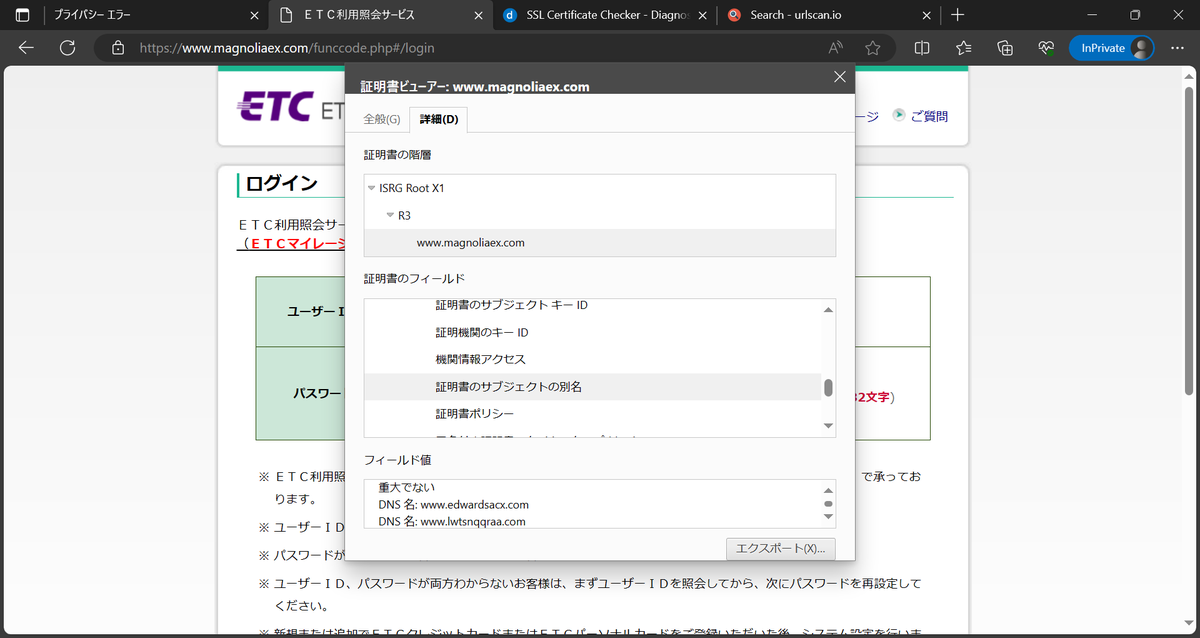
Task: Click the address bar URL
Action: click(287, 47)
